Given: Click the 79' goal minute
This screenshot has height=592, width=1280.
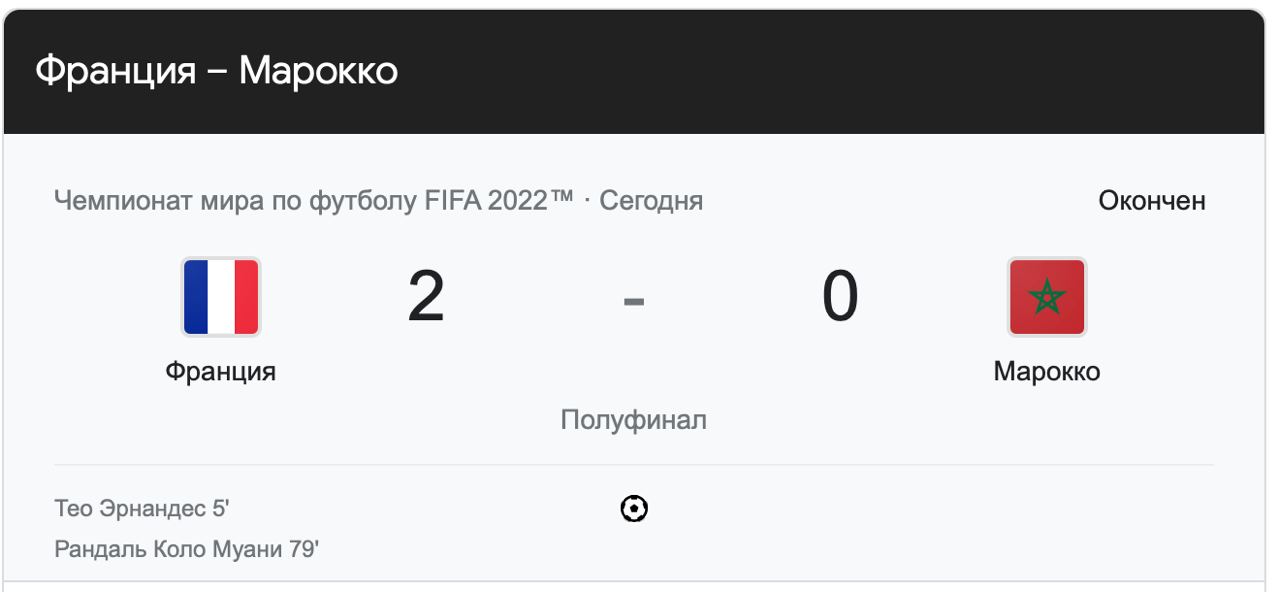Looking at the screenshot, I should 303,549.
